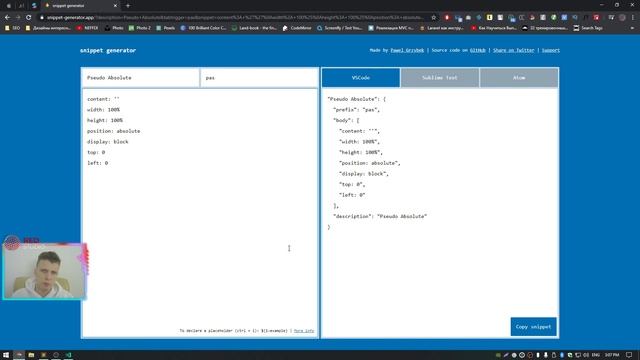Viewport: 640px width, 360px height.
Task: Click the snippet generator site title
Action: click(108, 50)
